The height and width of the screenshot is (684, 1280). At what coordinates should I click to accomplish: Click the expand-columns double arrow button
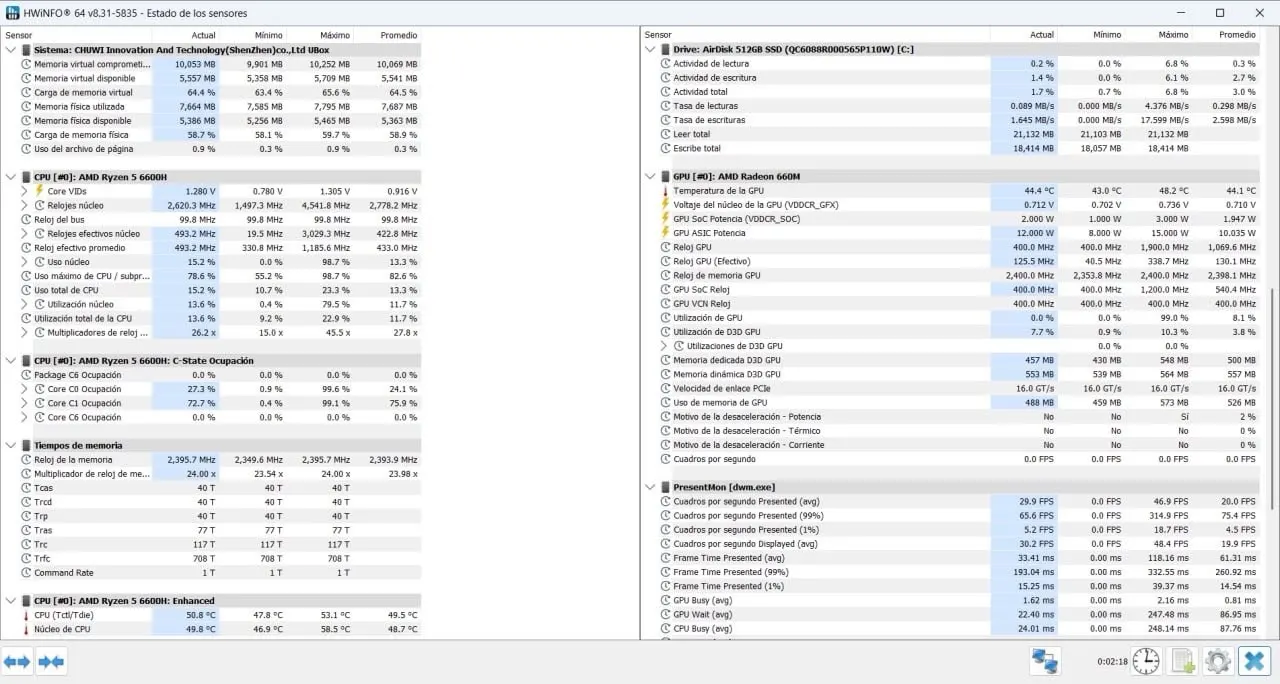coord(17,661)
